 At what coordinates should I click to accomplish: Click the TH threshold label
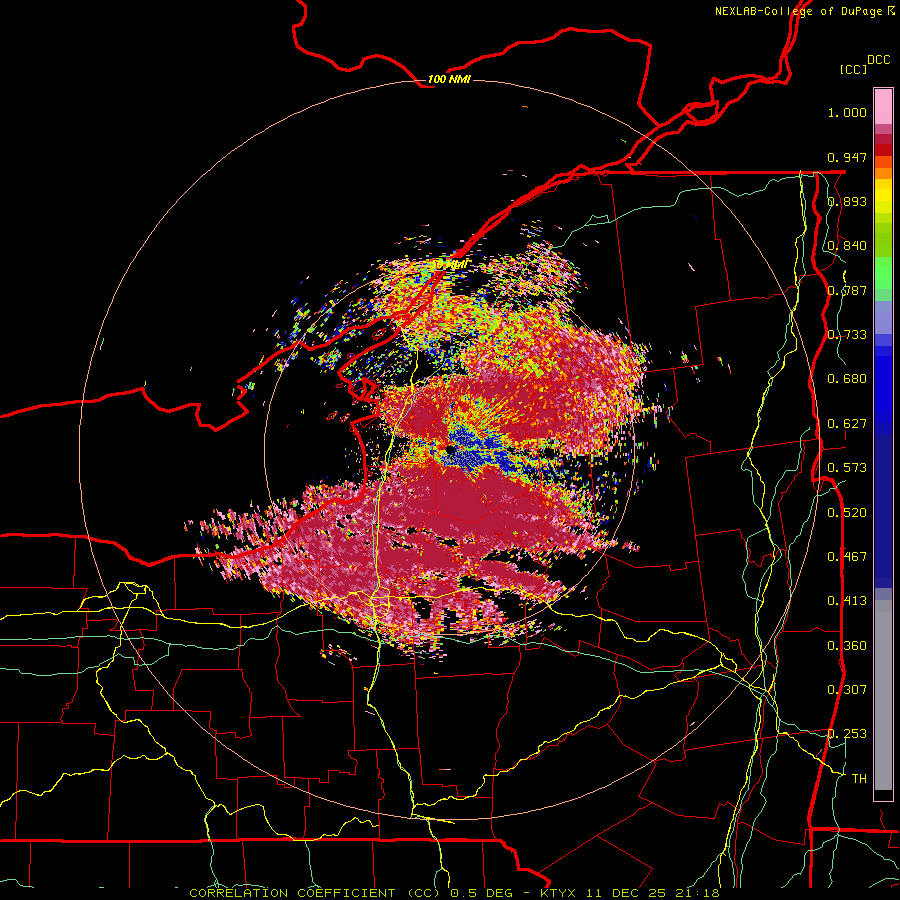[x=859, y=779]
